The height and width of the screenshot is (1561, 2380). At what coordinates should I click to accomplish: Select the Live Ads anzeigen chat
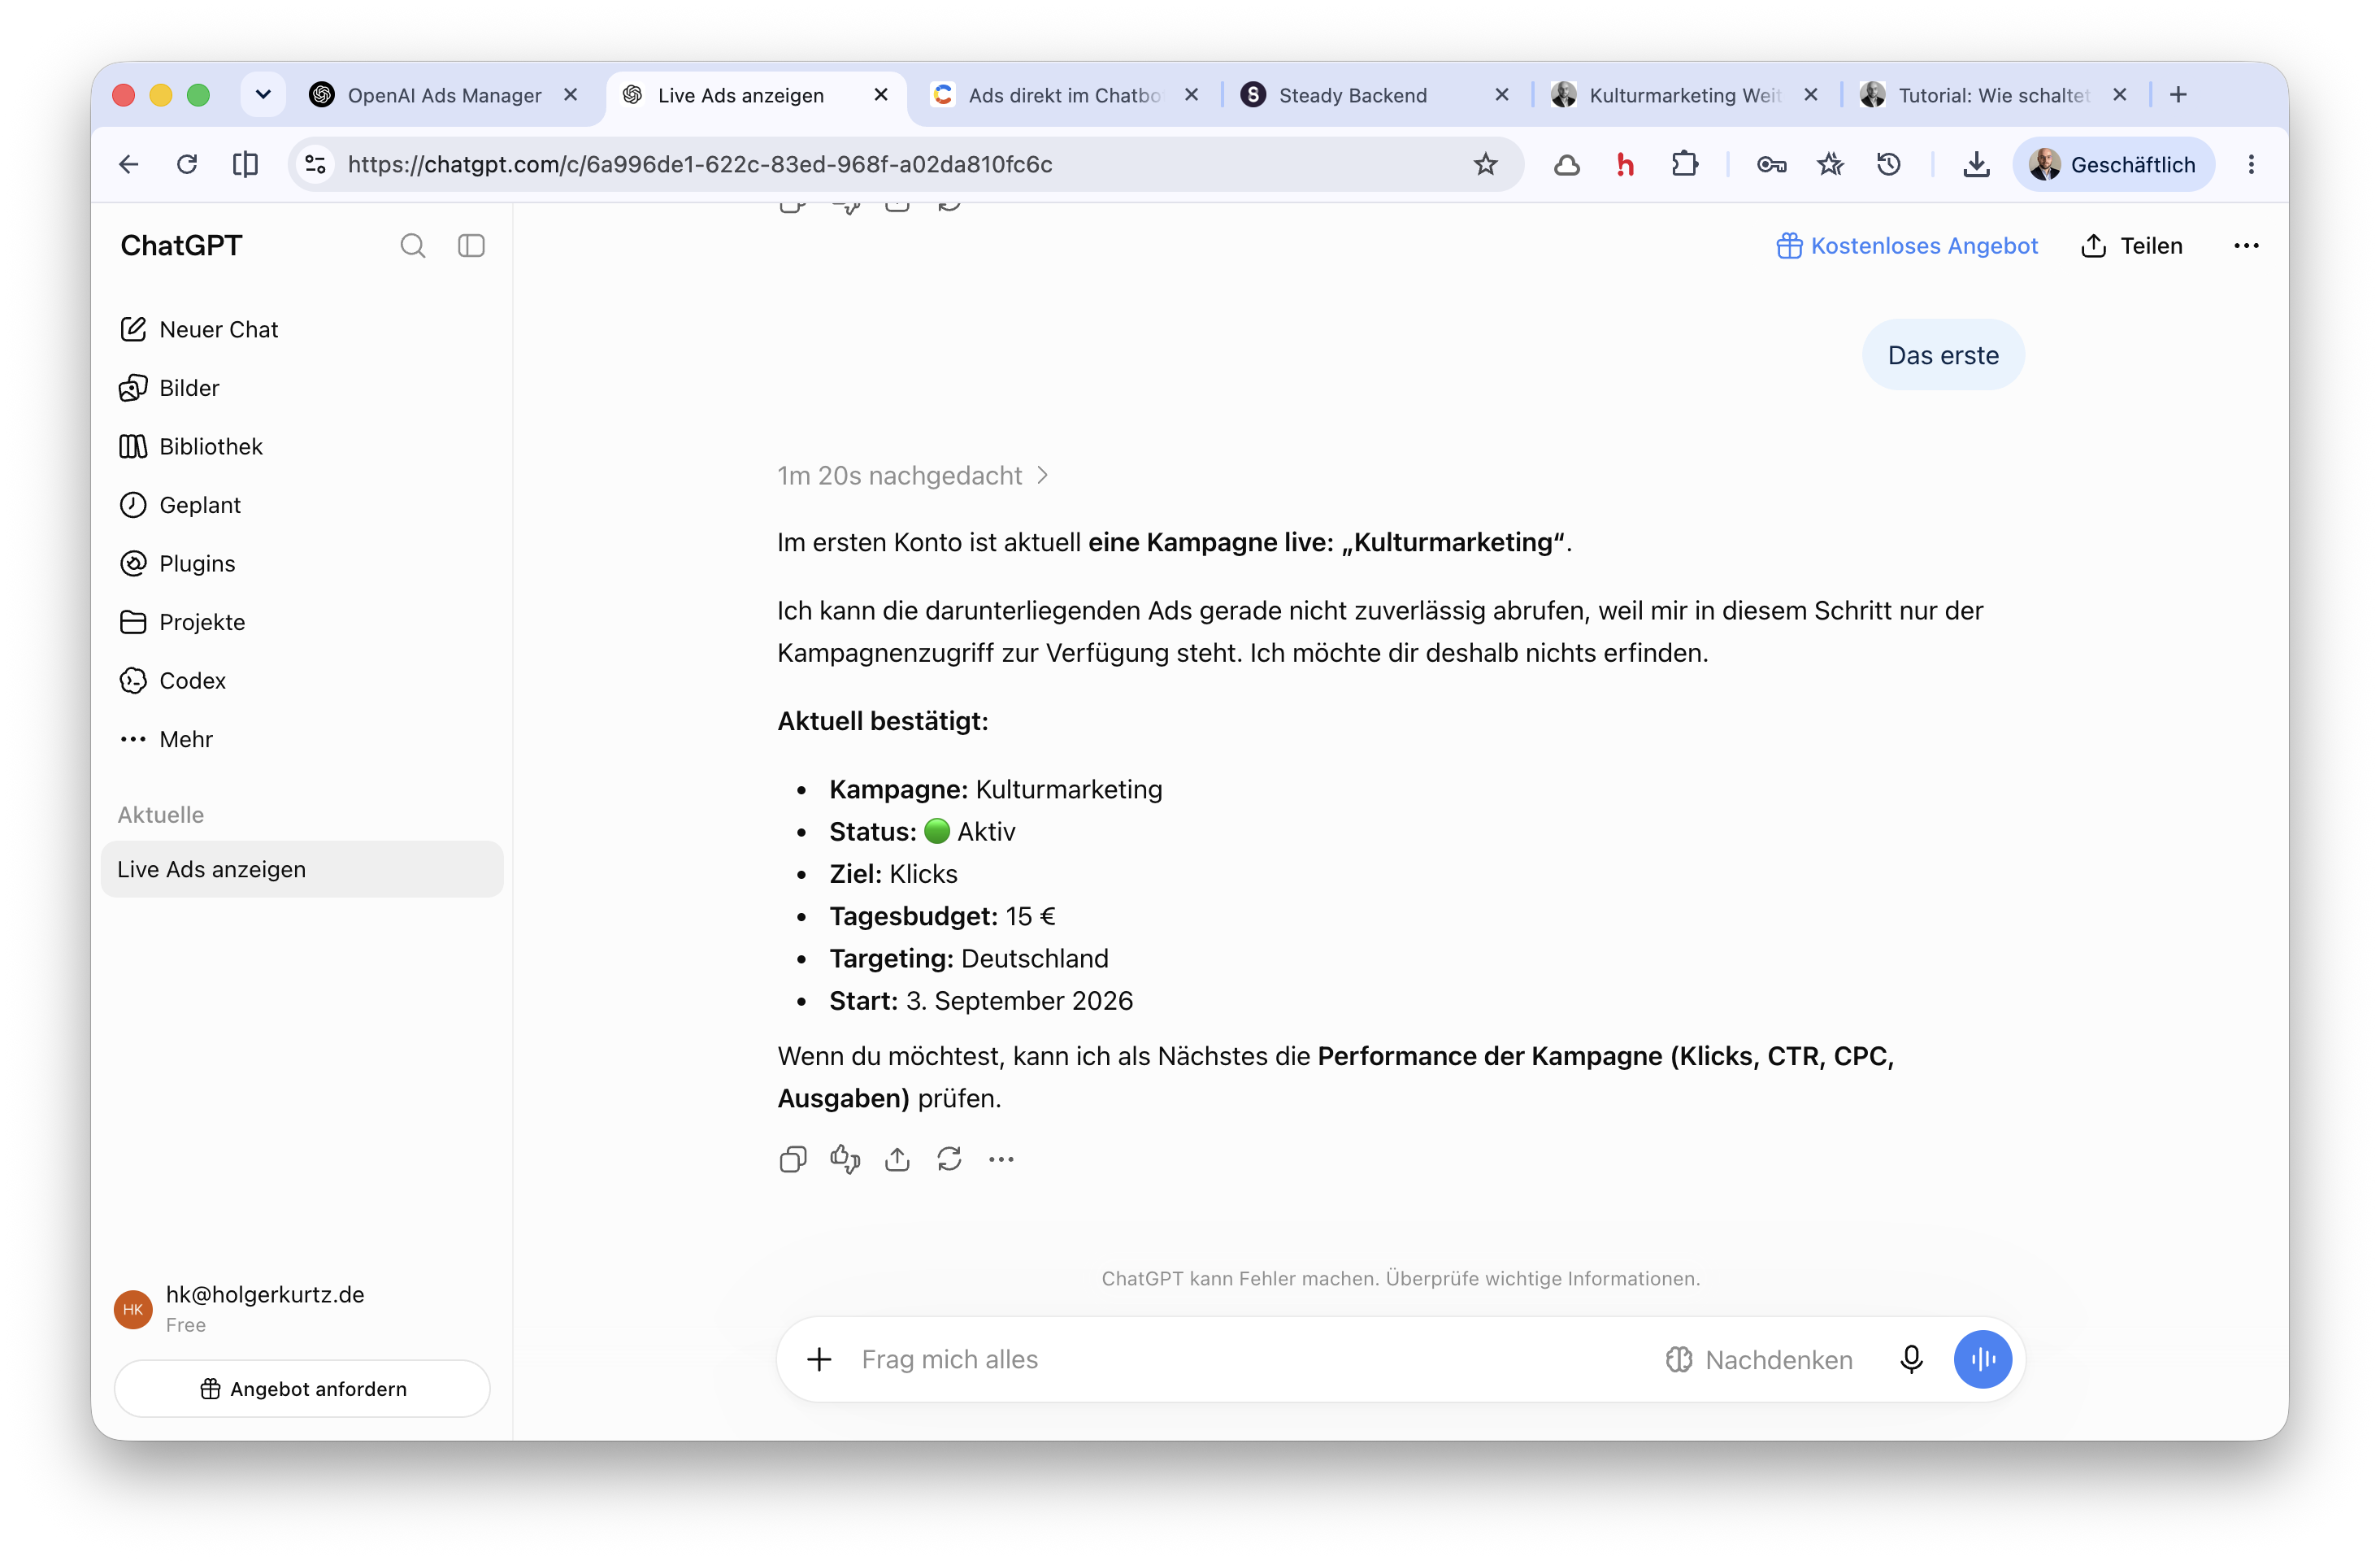[301, 869]
